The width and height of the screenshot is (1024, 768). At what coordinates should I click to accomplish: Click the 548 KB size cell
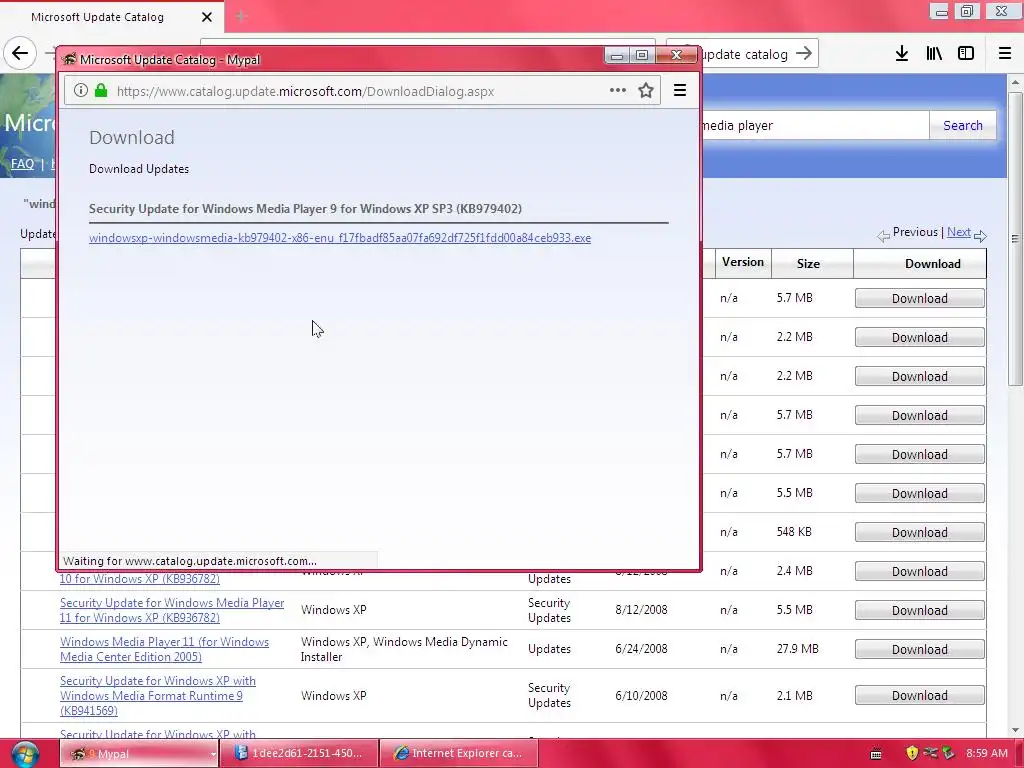(794, 532)
